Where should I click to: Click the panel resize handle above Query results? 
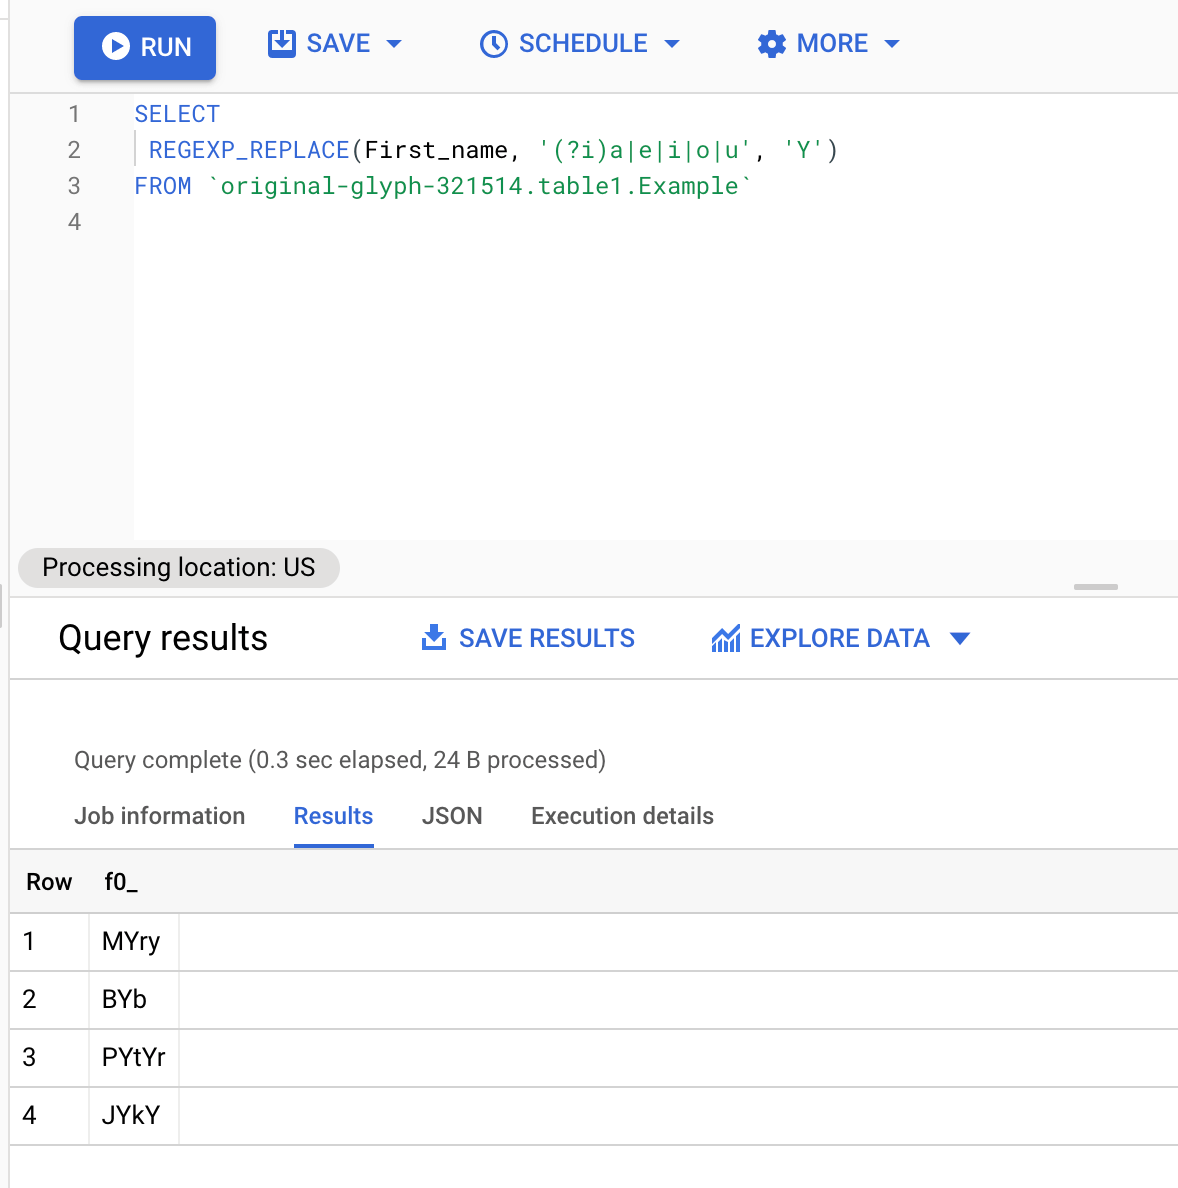(x=1095, y=587)
